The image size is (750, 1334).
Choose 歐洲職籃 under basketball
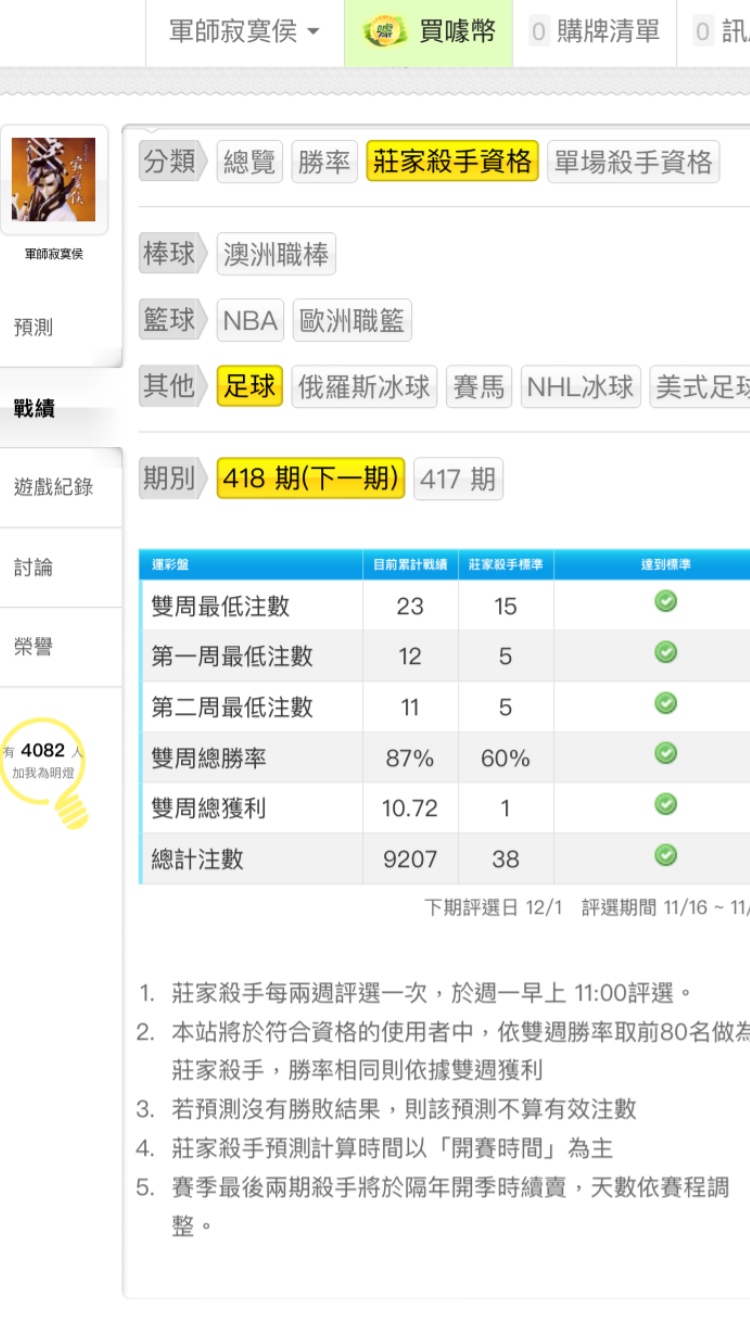click(x=352, y=320)
